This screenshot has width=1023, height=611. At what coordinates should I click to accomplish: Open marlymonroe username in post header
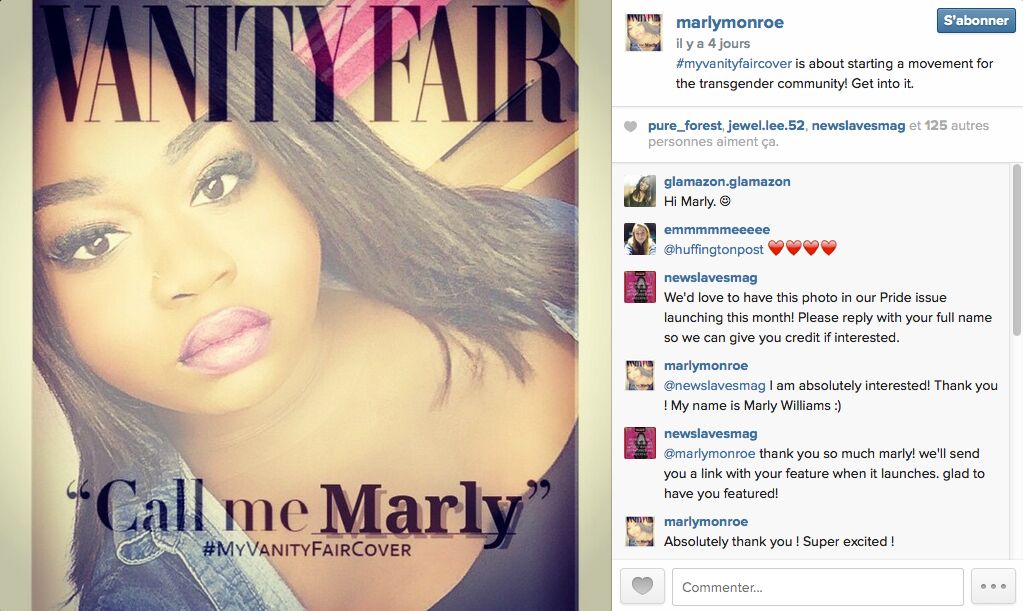[729, 22]
